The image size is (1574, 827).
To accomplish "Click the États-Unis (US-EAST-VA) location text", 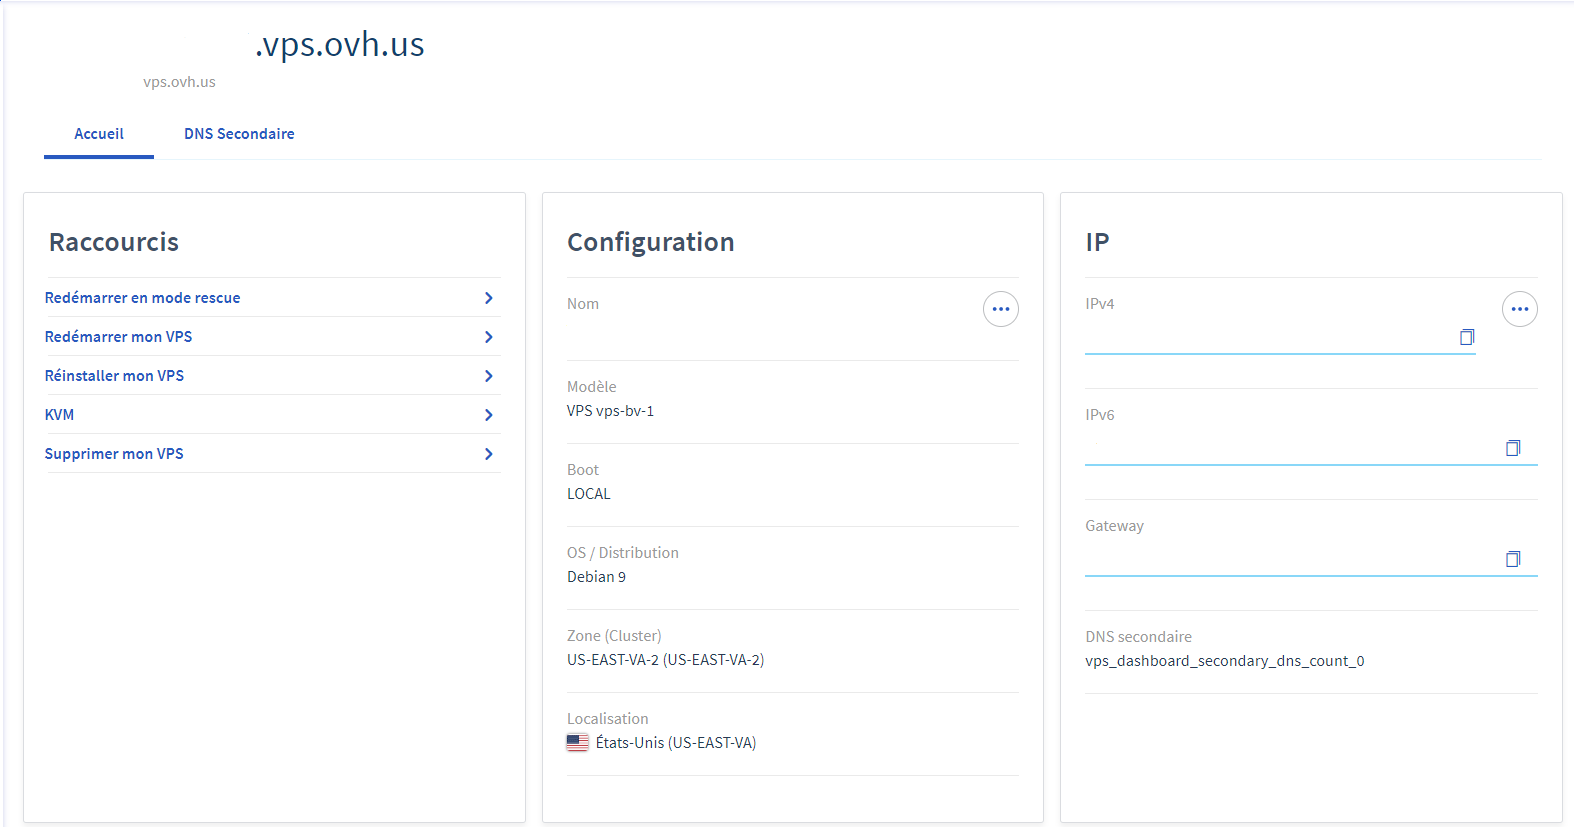I will point(676,743).
